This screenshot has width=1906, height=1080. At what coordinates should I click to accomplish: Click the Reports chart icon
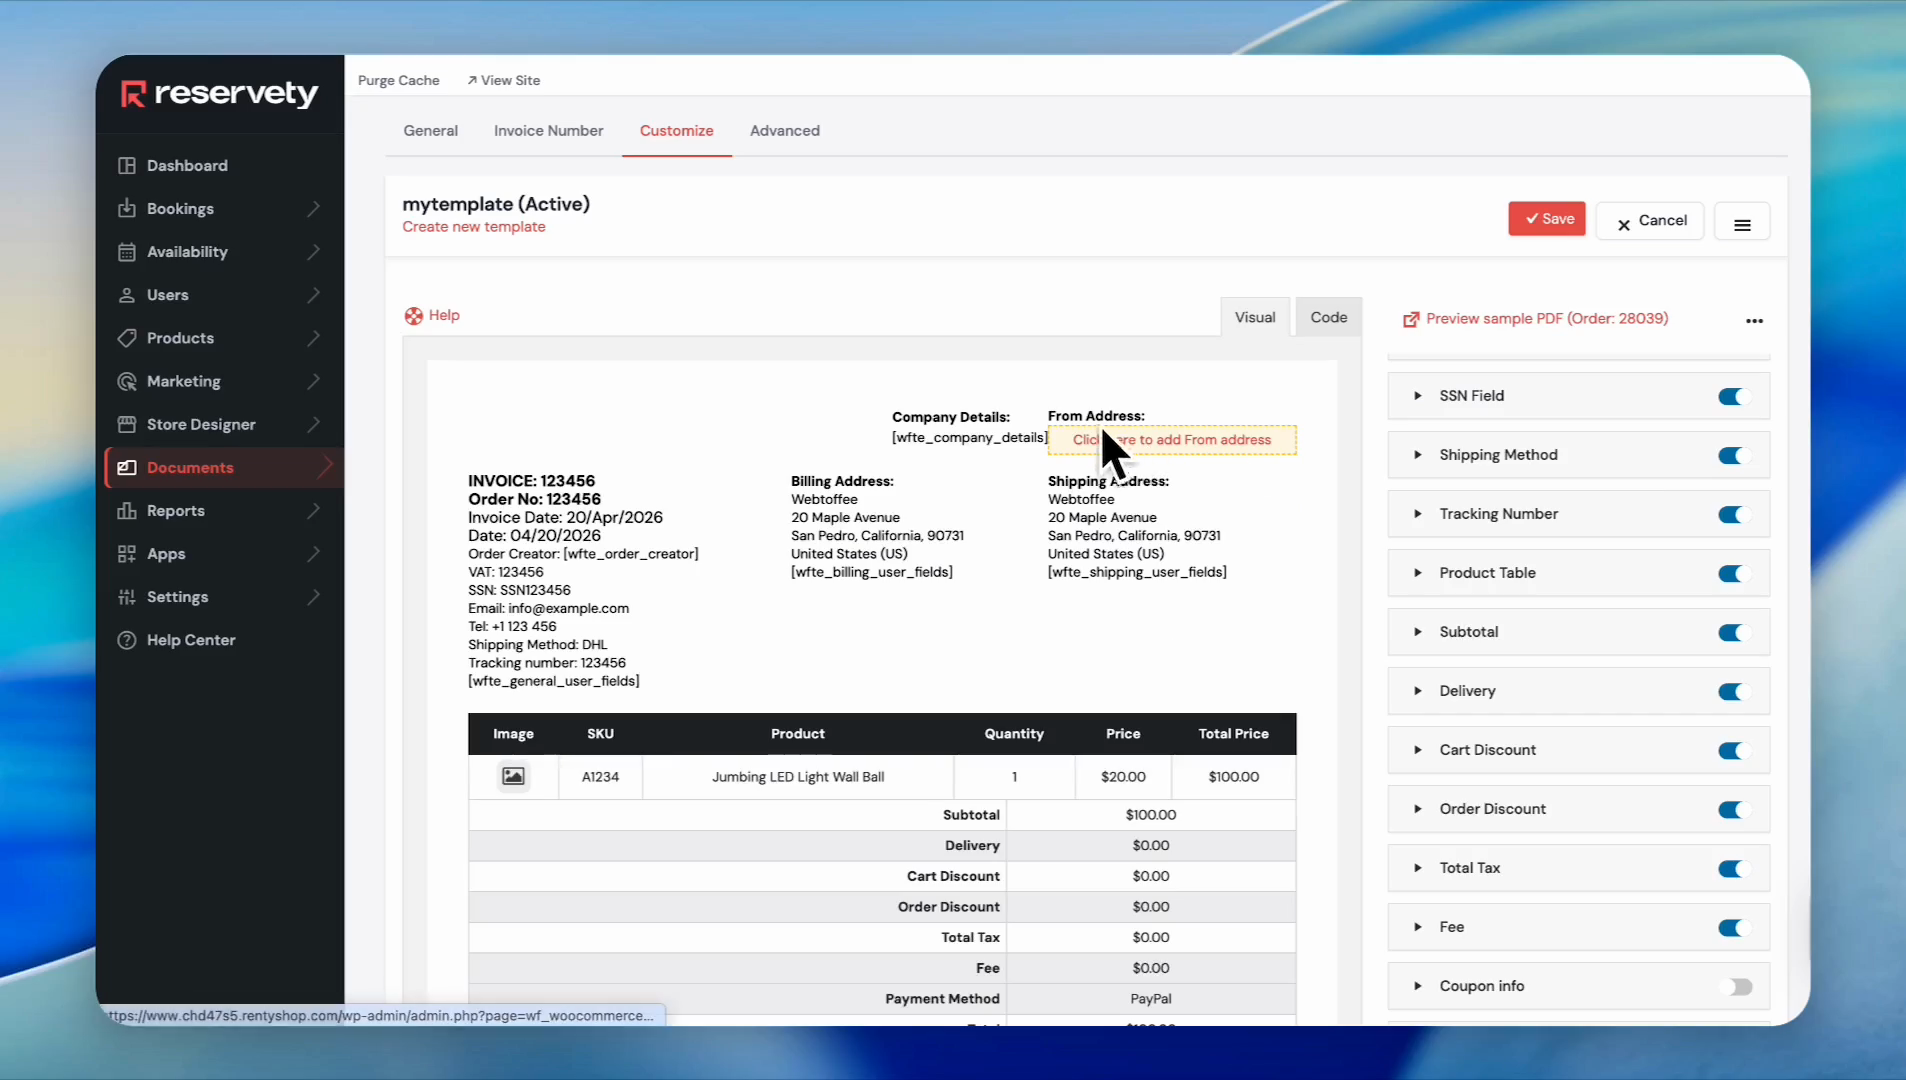click(x=127, y=511)
